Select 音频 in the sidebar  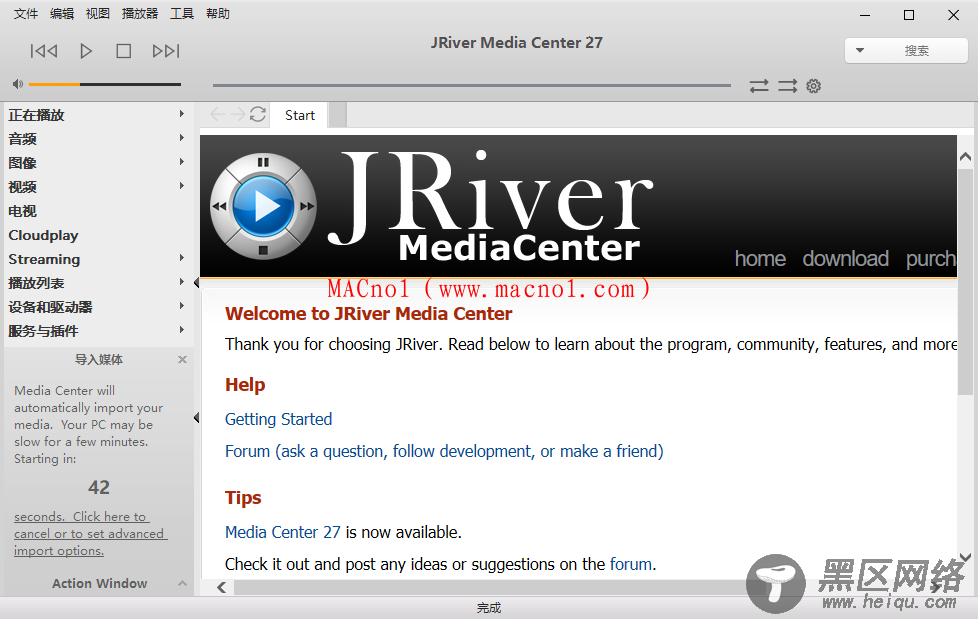coord(22,139)
